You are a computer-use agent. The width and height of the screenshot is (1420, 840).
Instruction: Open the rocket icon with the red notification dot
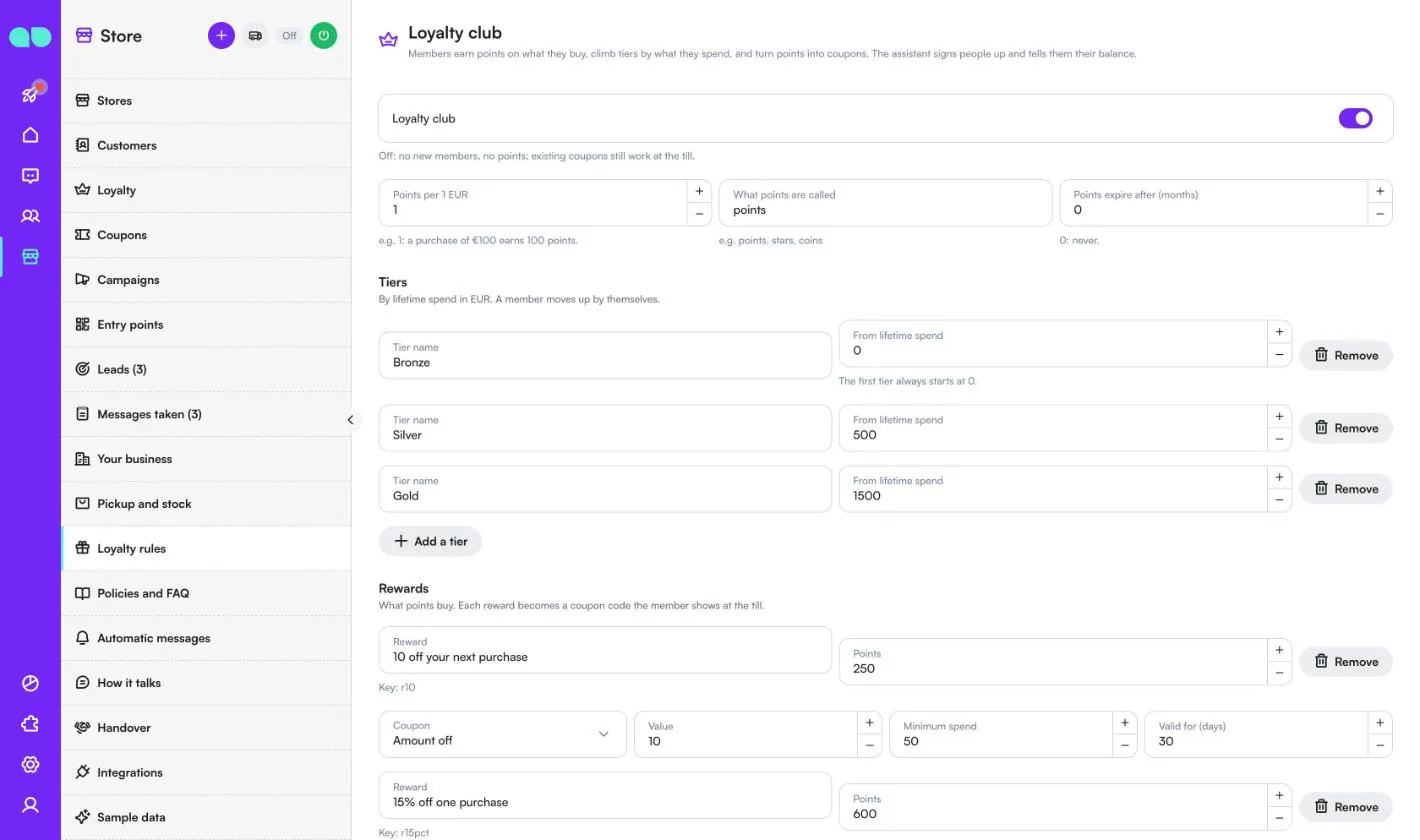30,94
